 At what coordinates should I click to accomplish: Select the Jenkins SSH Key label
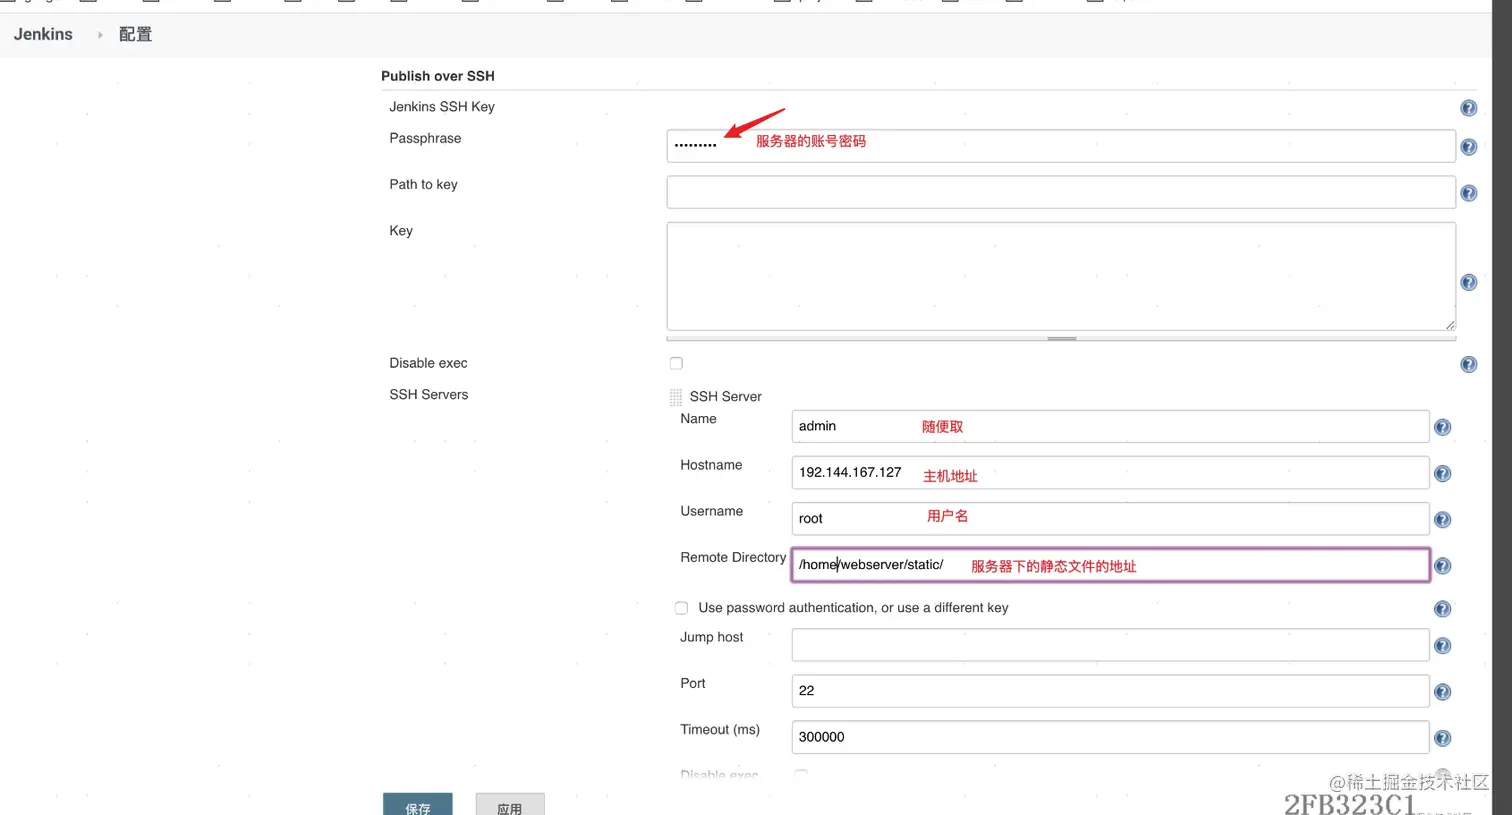click(x=442, y=107)
